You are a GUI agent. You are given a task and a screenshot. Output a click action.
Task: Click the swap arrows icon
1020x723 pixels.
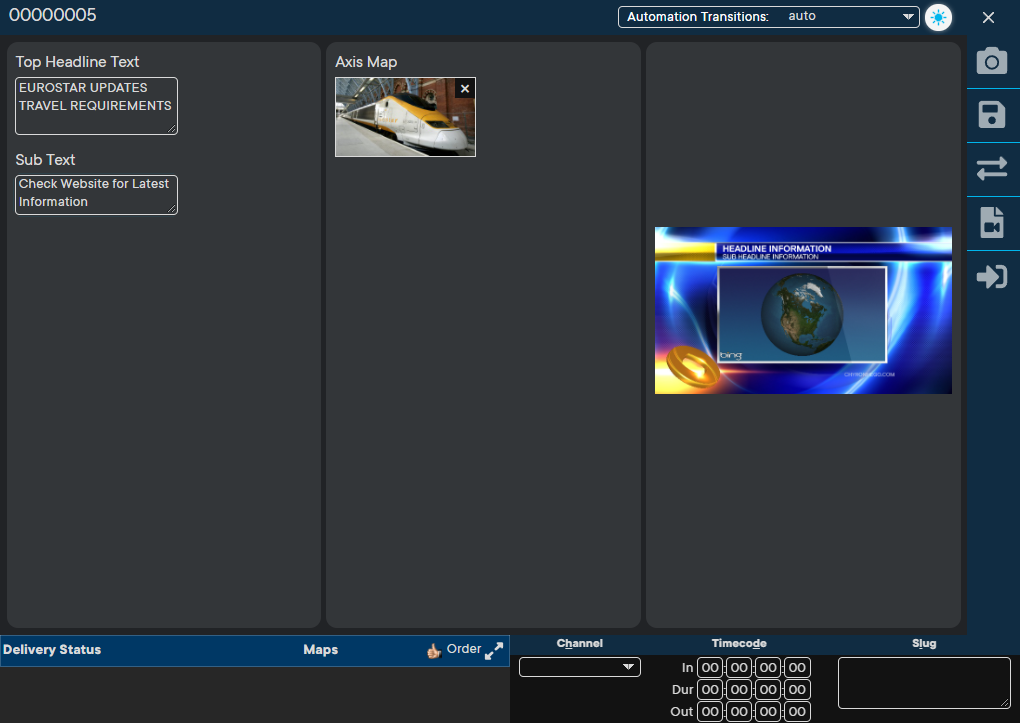click(991, 169)
